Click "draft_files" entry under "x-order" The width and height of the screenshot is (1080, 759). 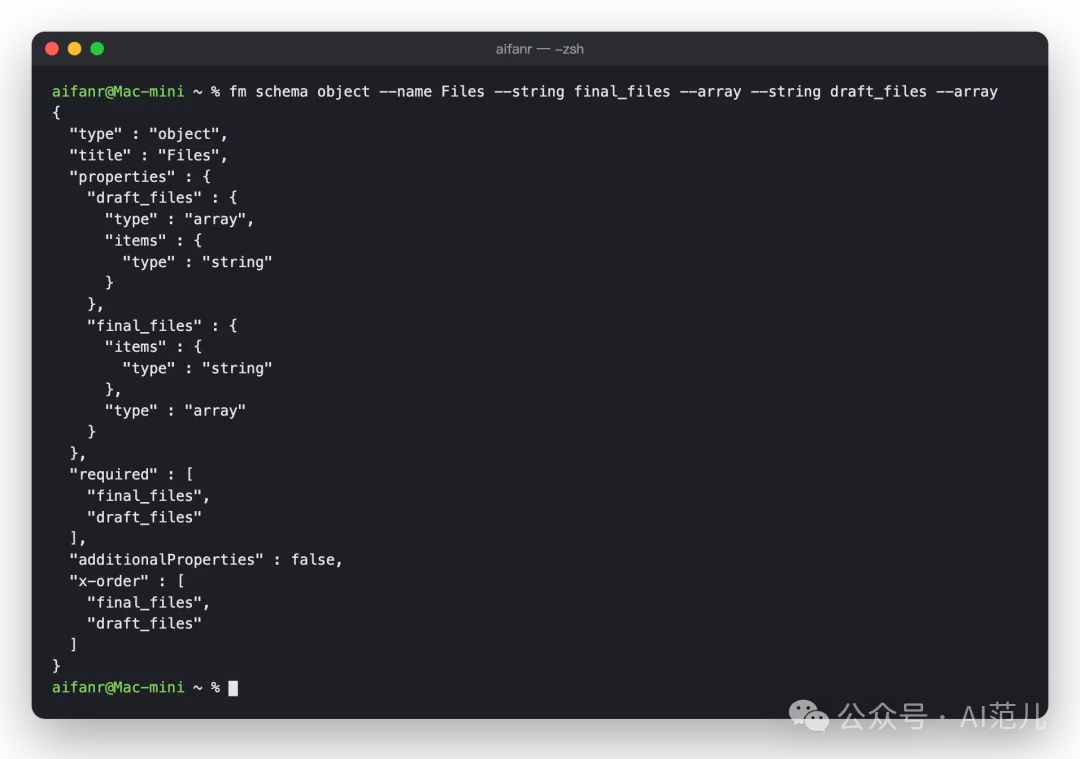[x=144, y=623]
